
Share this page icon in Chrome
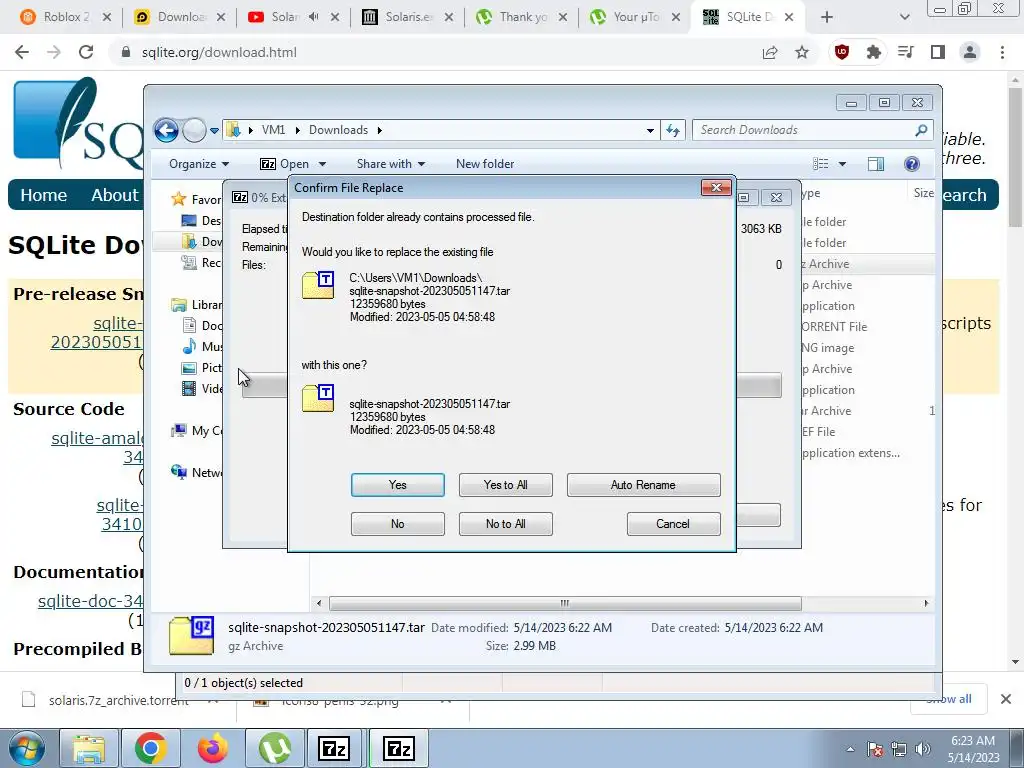tap(770, 52)
